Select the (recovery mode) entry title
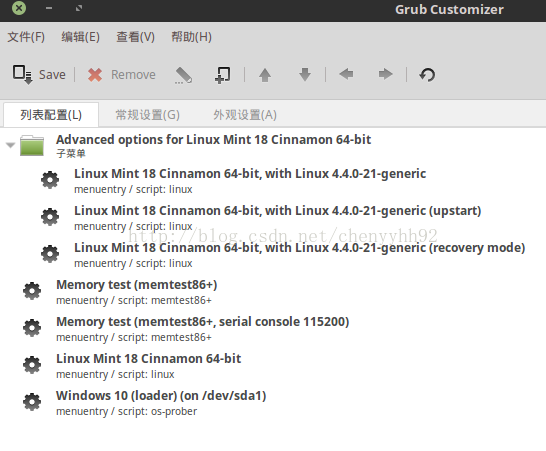This screenshot has width=546, height=451. (x=299, y=248)
